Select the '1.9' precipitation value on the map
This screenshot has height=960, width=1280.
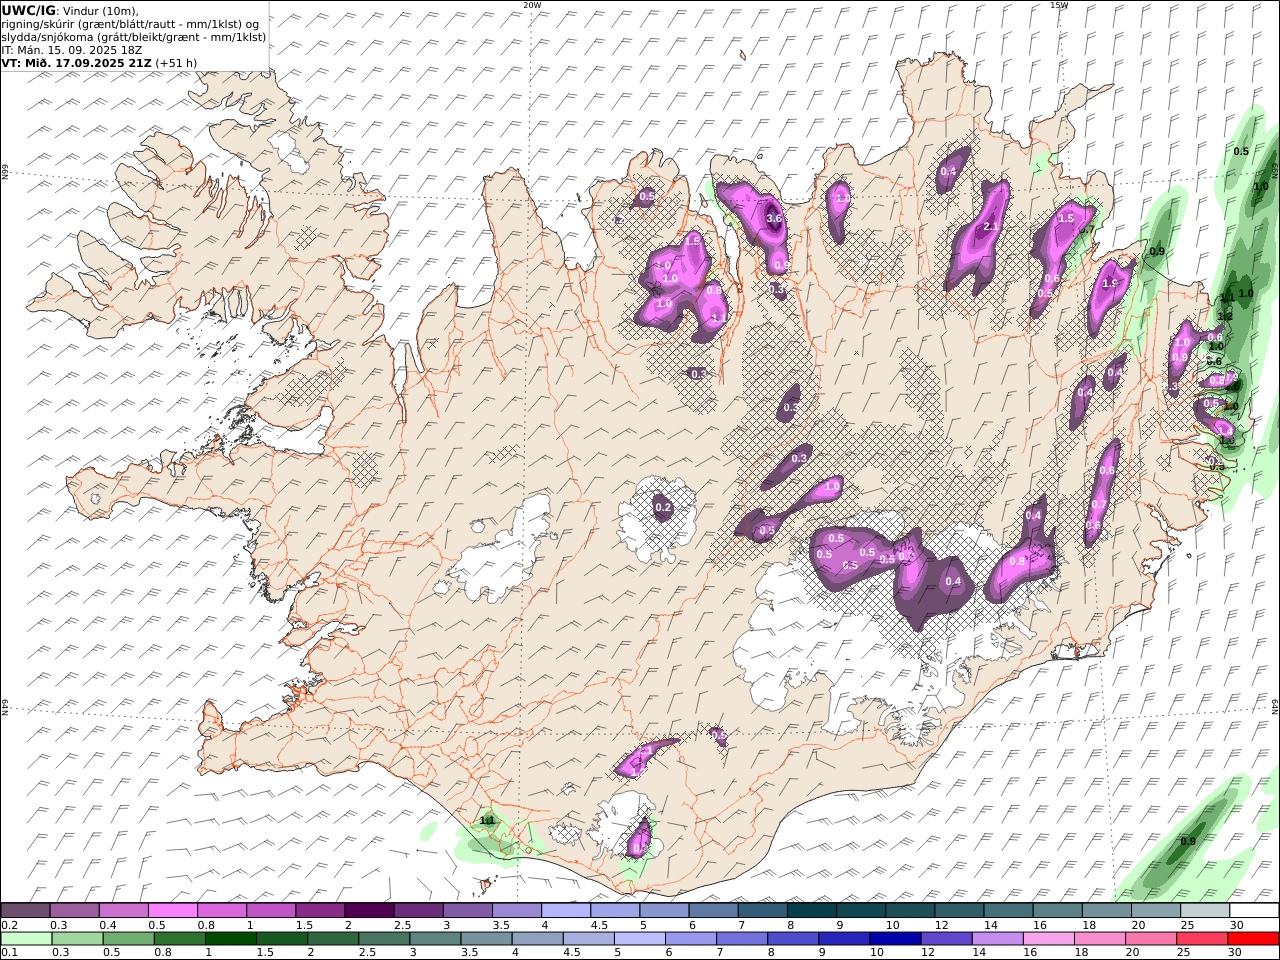click(x=1109, y=284)
